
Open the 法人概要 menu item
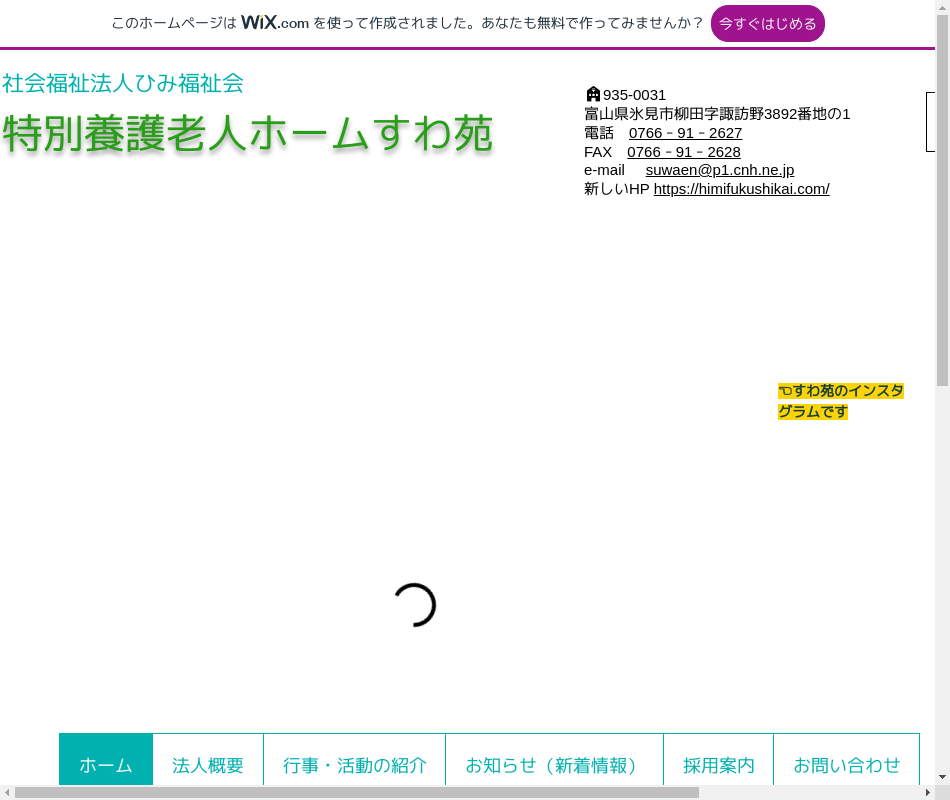tap(208, 765)
